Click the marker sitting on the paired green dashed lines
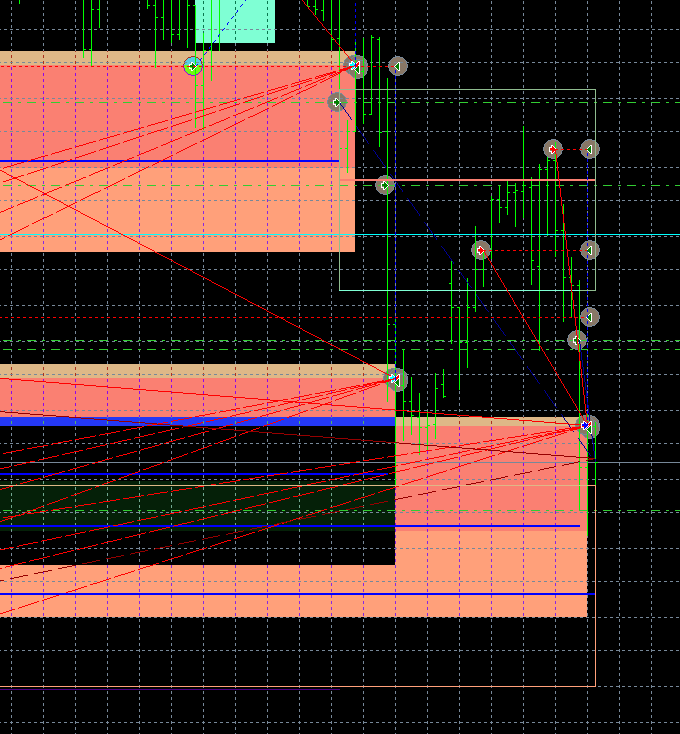Viewport: 680px width, 734px height. [x=577, y=340]
